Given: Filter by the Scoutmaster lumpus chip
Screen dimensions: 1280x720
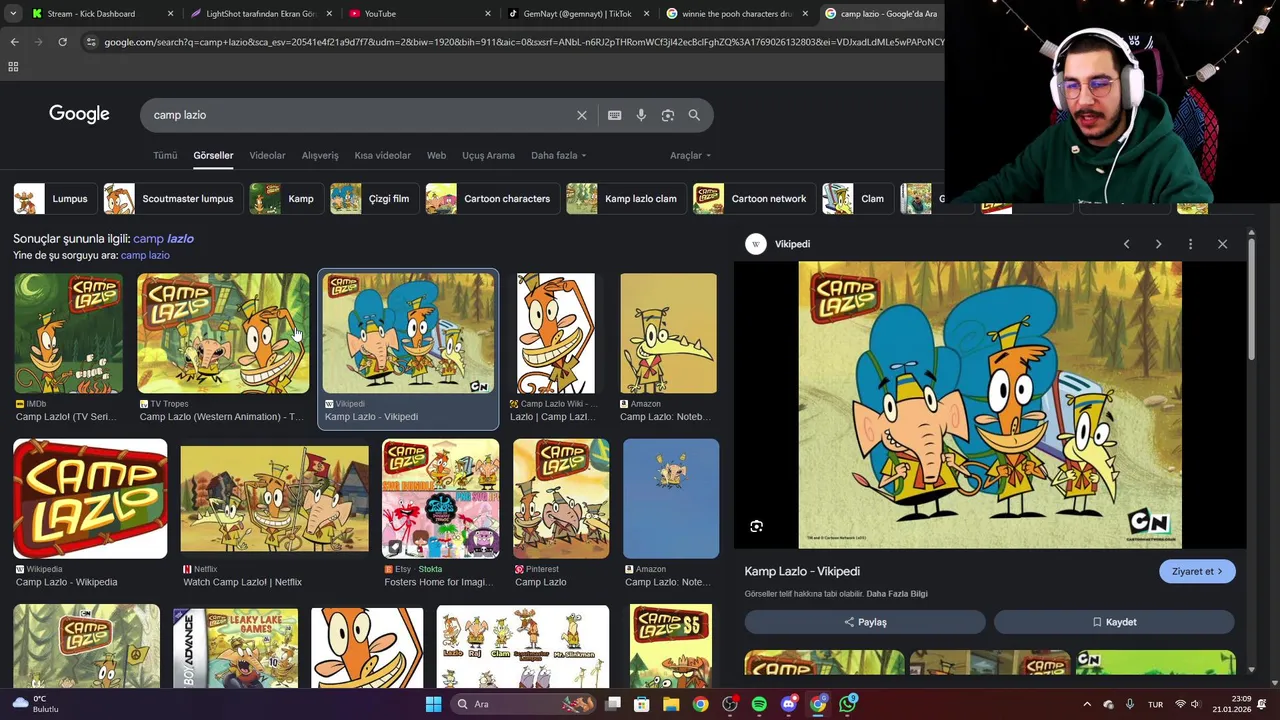Looking at the screenshot, I should (x=173, y=199).
